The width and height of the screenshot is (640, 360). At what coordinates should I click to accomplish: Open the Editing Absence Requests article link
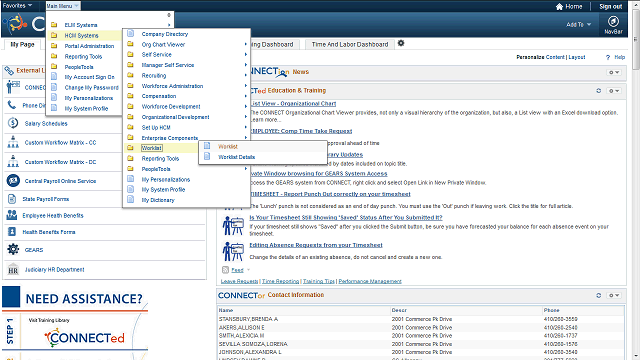point(316,245)
